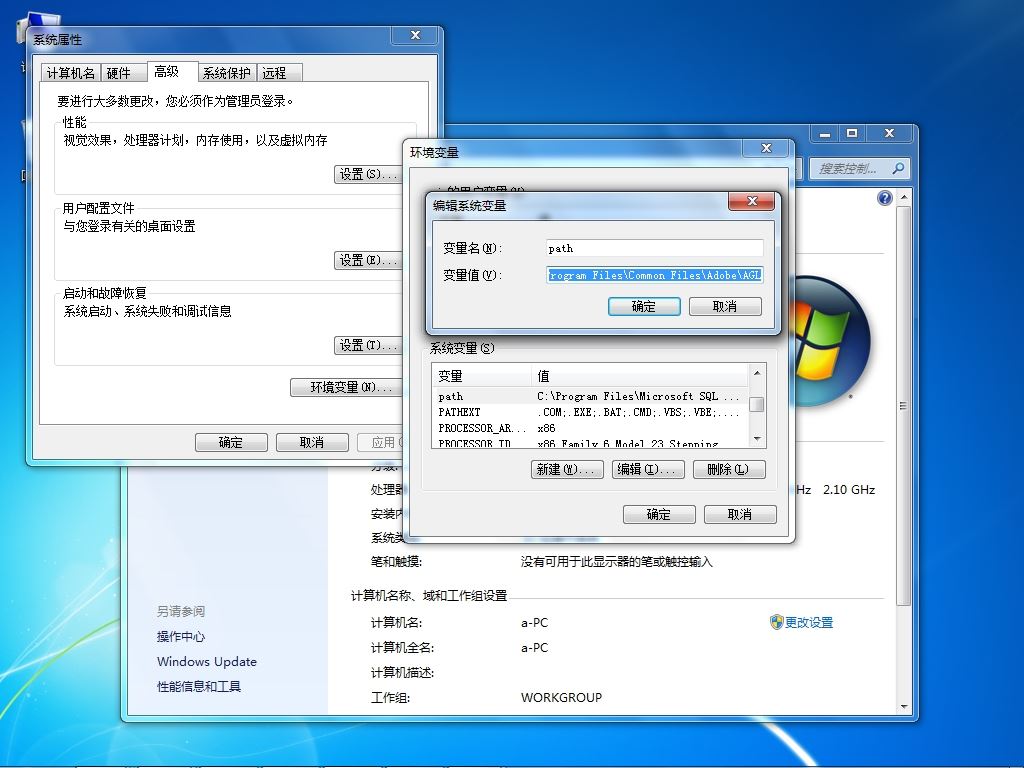
Task: Click 取消 in 系统属性 dialog
Action: (312, 442)
